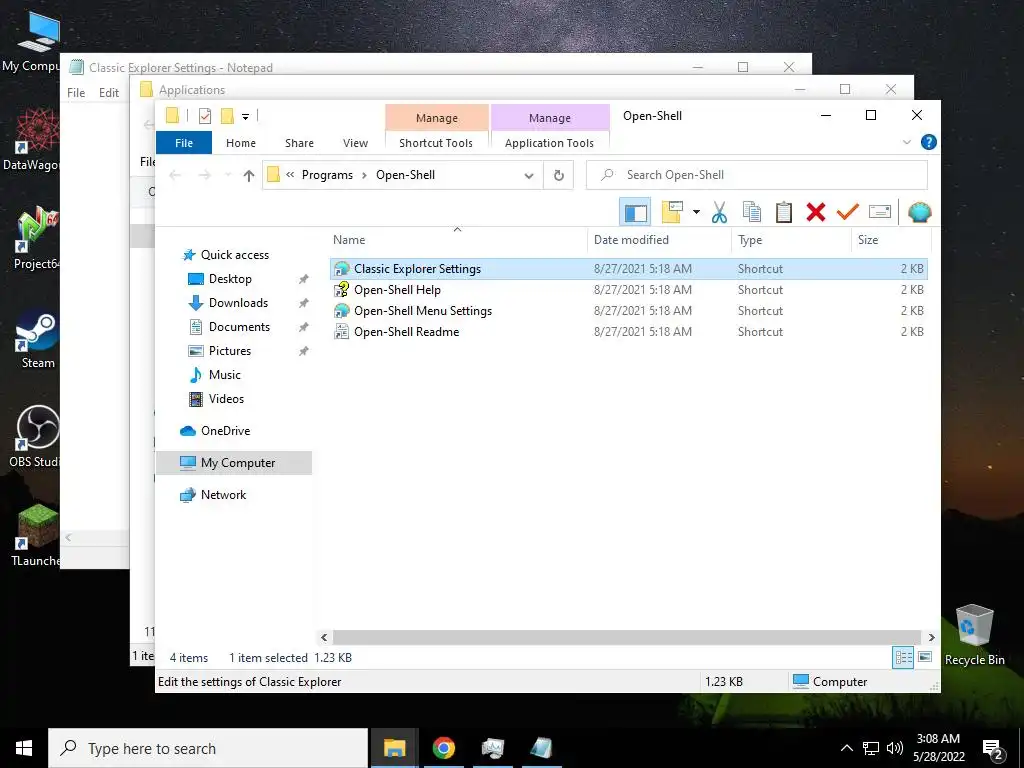This screenshot has width=1024, height=768.
Task: Sort files by Name column
Action: click(349, 240)
